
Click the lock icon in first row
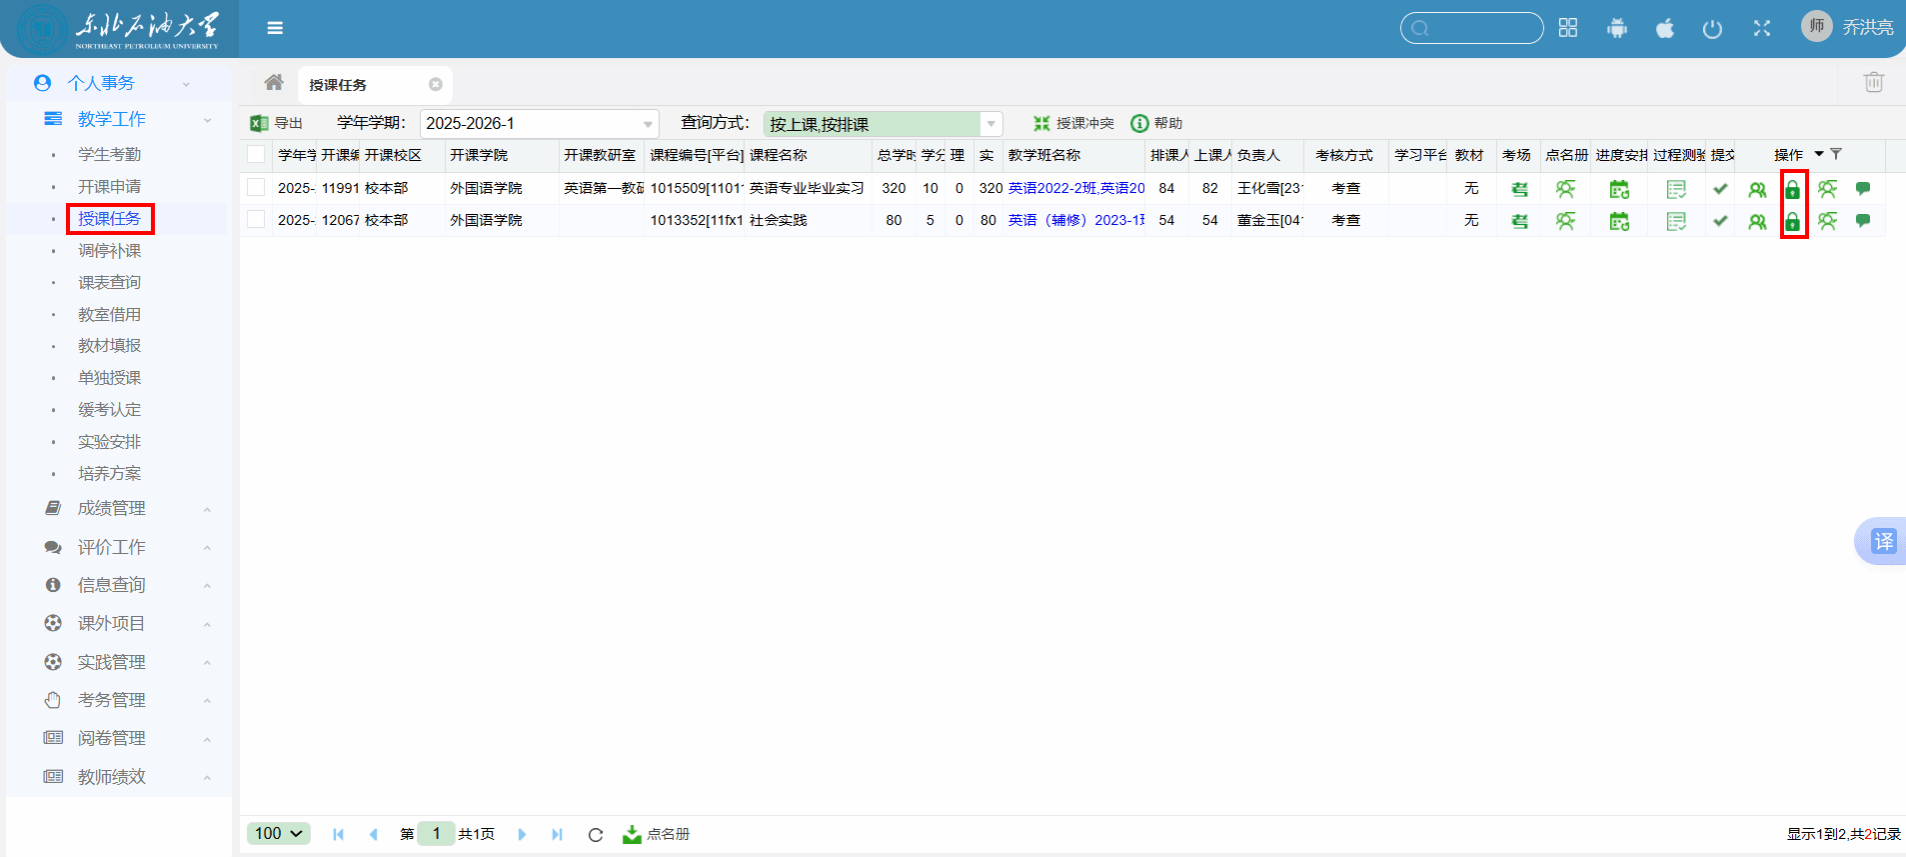[x=1792, y=189]
